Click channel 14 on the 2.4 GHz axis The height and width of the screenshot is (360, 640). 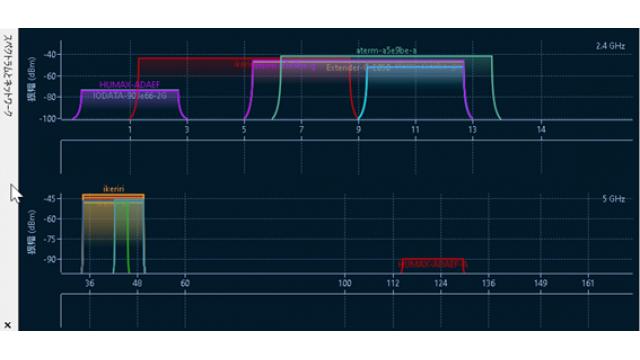pyautogui.click(x=541, y=130)
